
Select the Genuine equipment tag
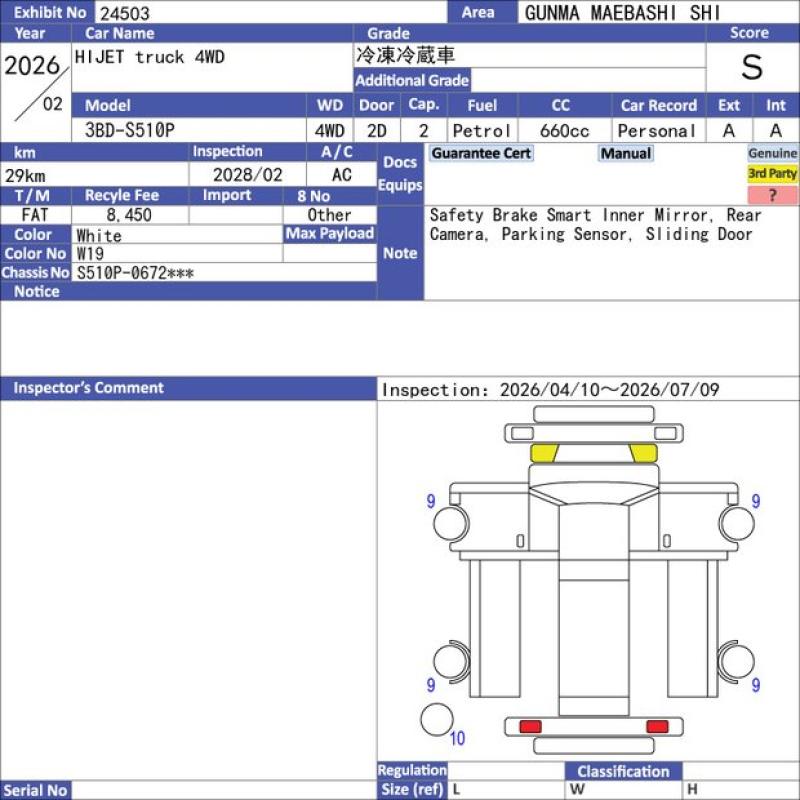coord(772,153)
